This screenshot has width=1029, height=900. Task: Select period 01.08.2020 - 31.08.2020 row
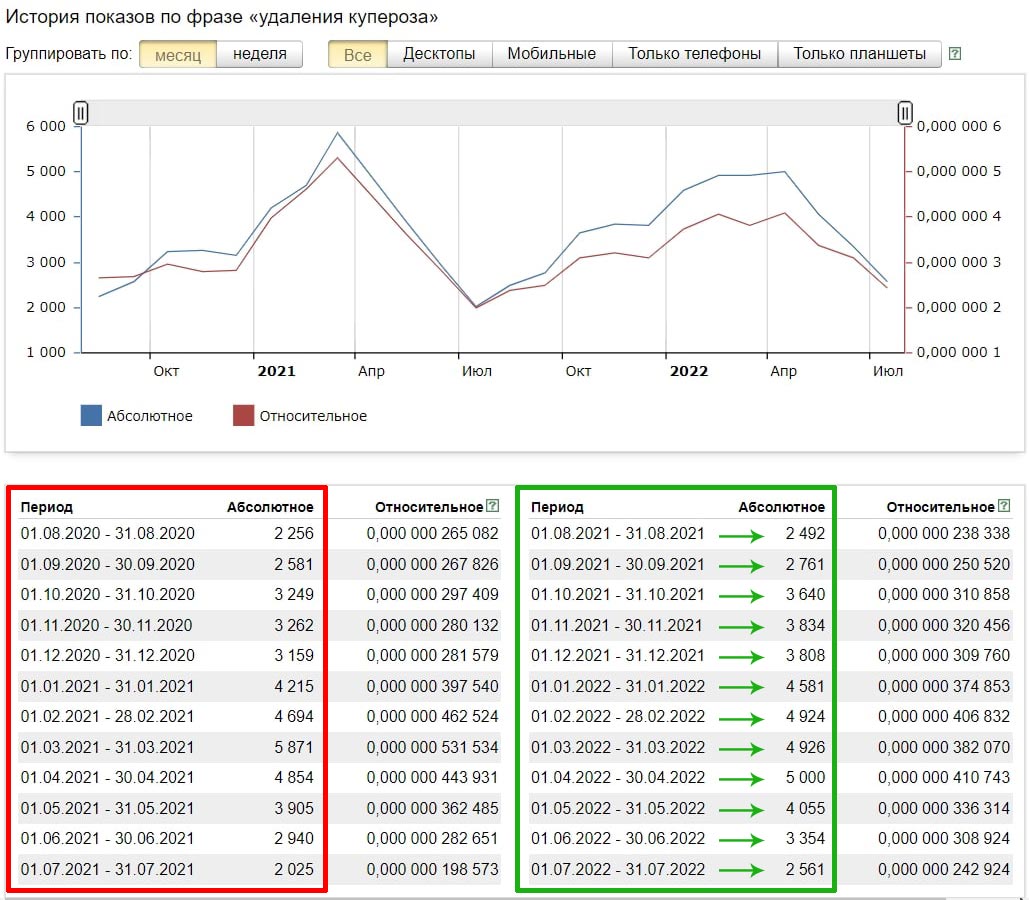(260, 533)
